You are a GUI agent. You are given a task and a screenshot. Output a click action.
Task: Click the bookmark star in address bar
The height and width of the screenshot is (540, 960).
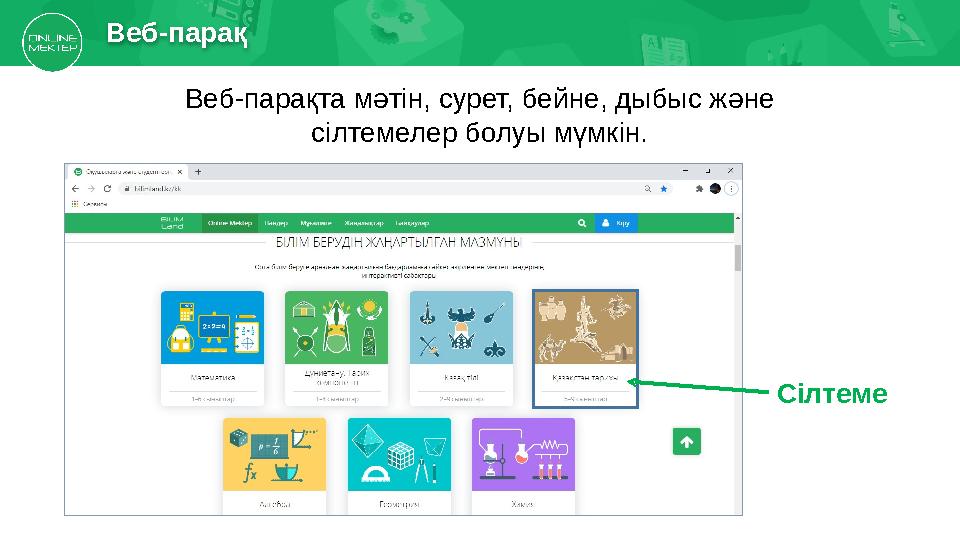pos(664,189)
